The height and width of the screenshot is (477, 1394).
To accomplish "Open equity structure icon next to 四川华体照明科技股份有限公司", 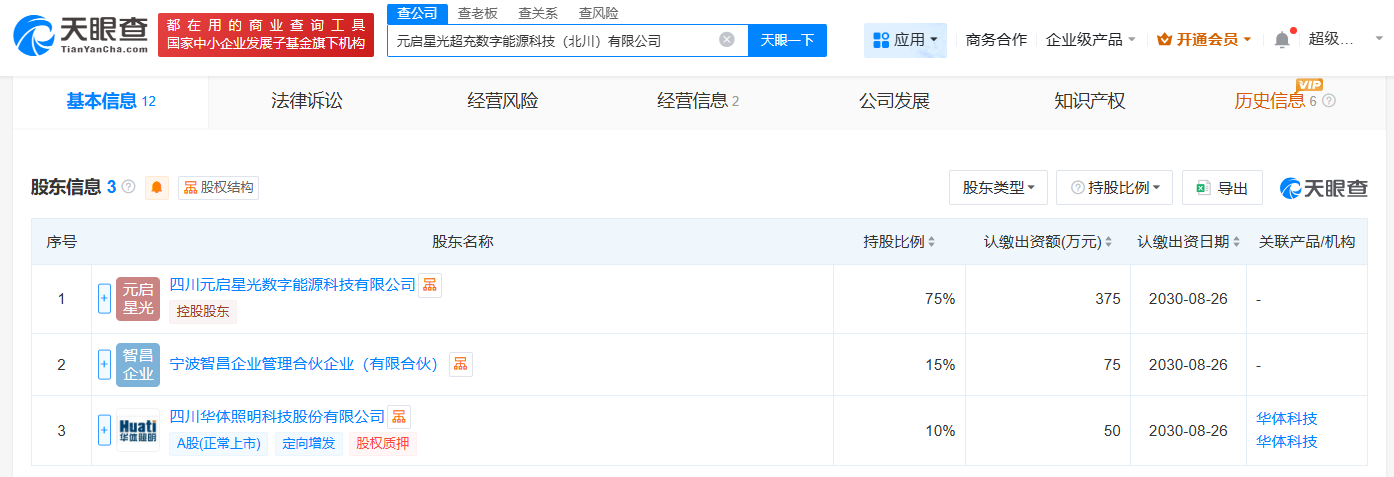I will pos(399,417).
